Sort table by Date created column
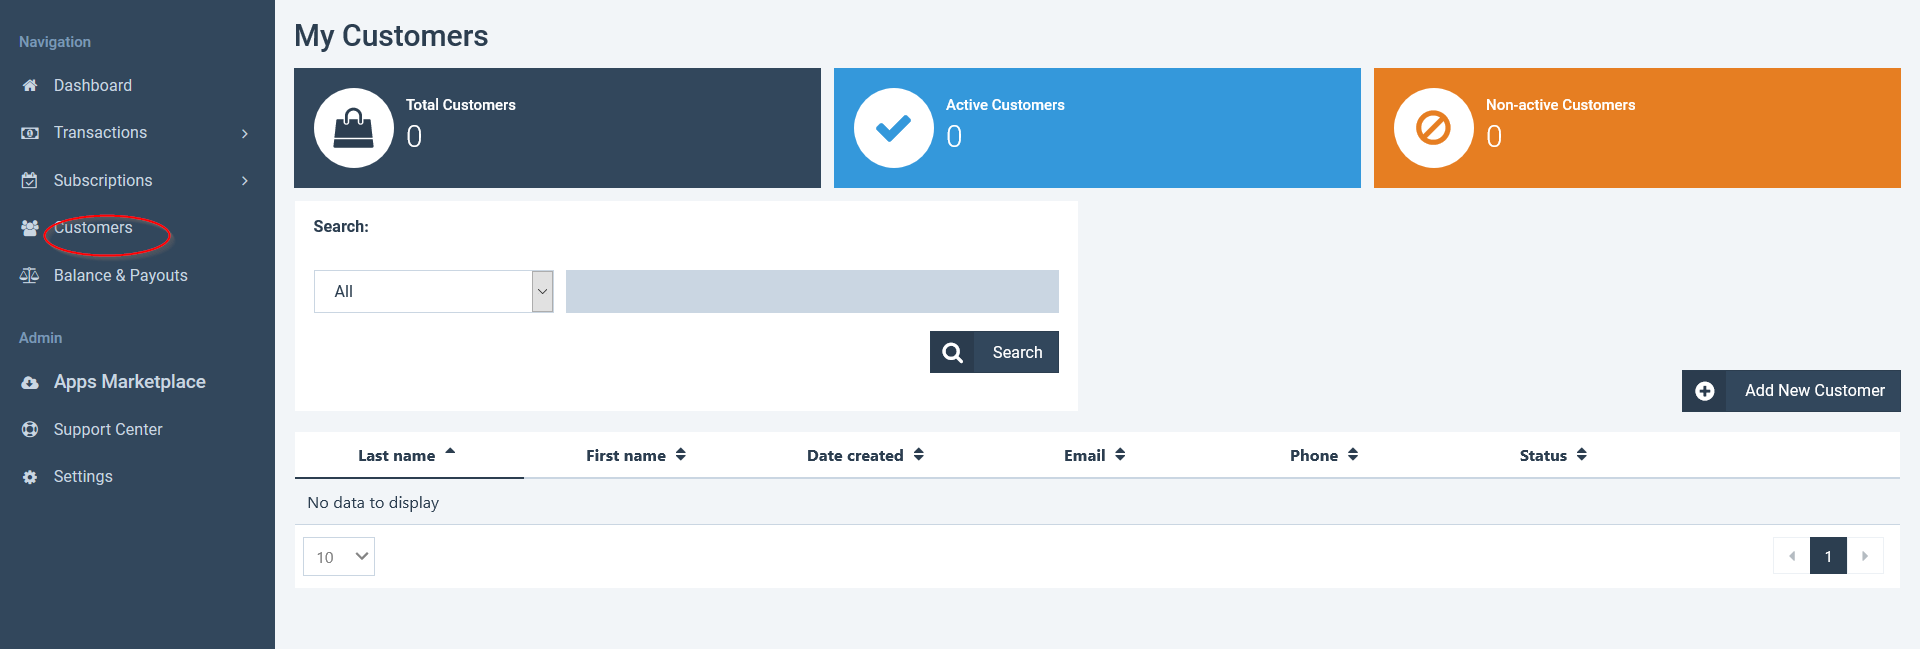This screenshot has height=649, width=1920. click(864, 456)
